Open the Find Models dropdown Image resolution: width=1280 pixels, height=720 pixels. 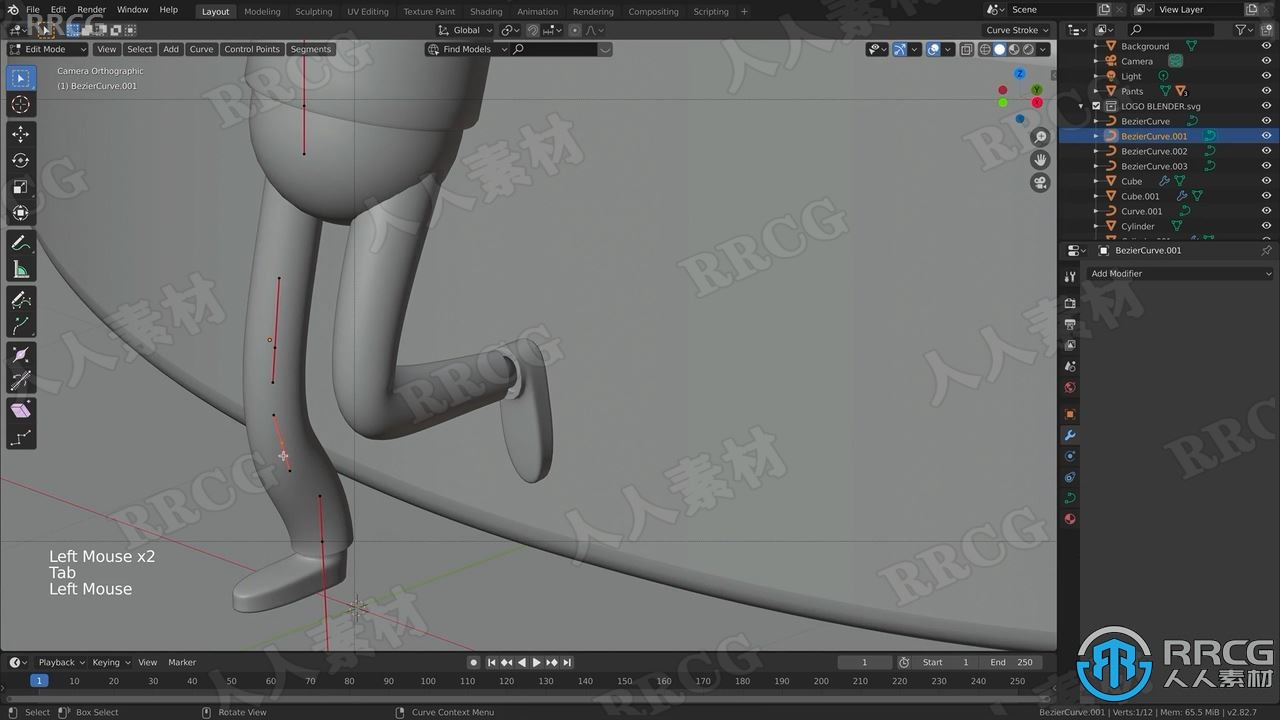click(467, 49)
